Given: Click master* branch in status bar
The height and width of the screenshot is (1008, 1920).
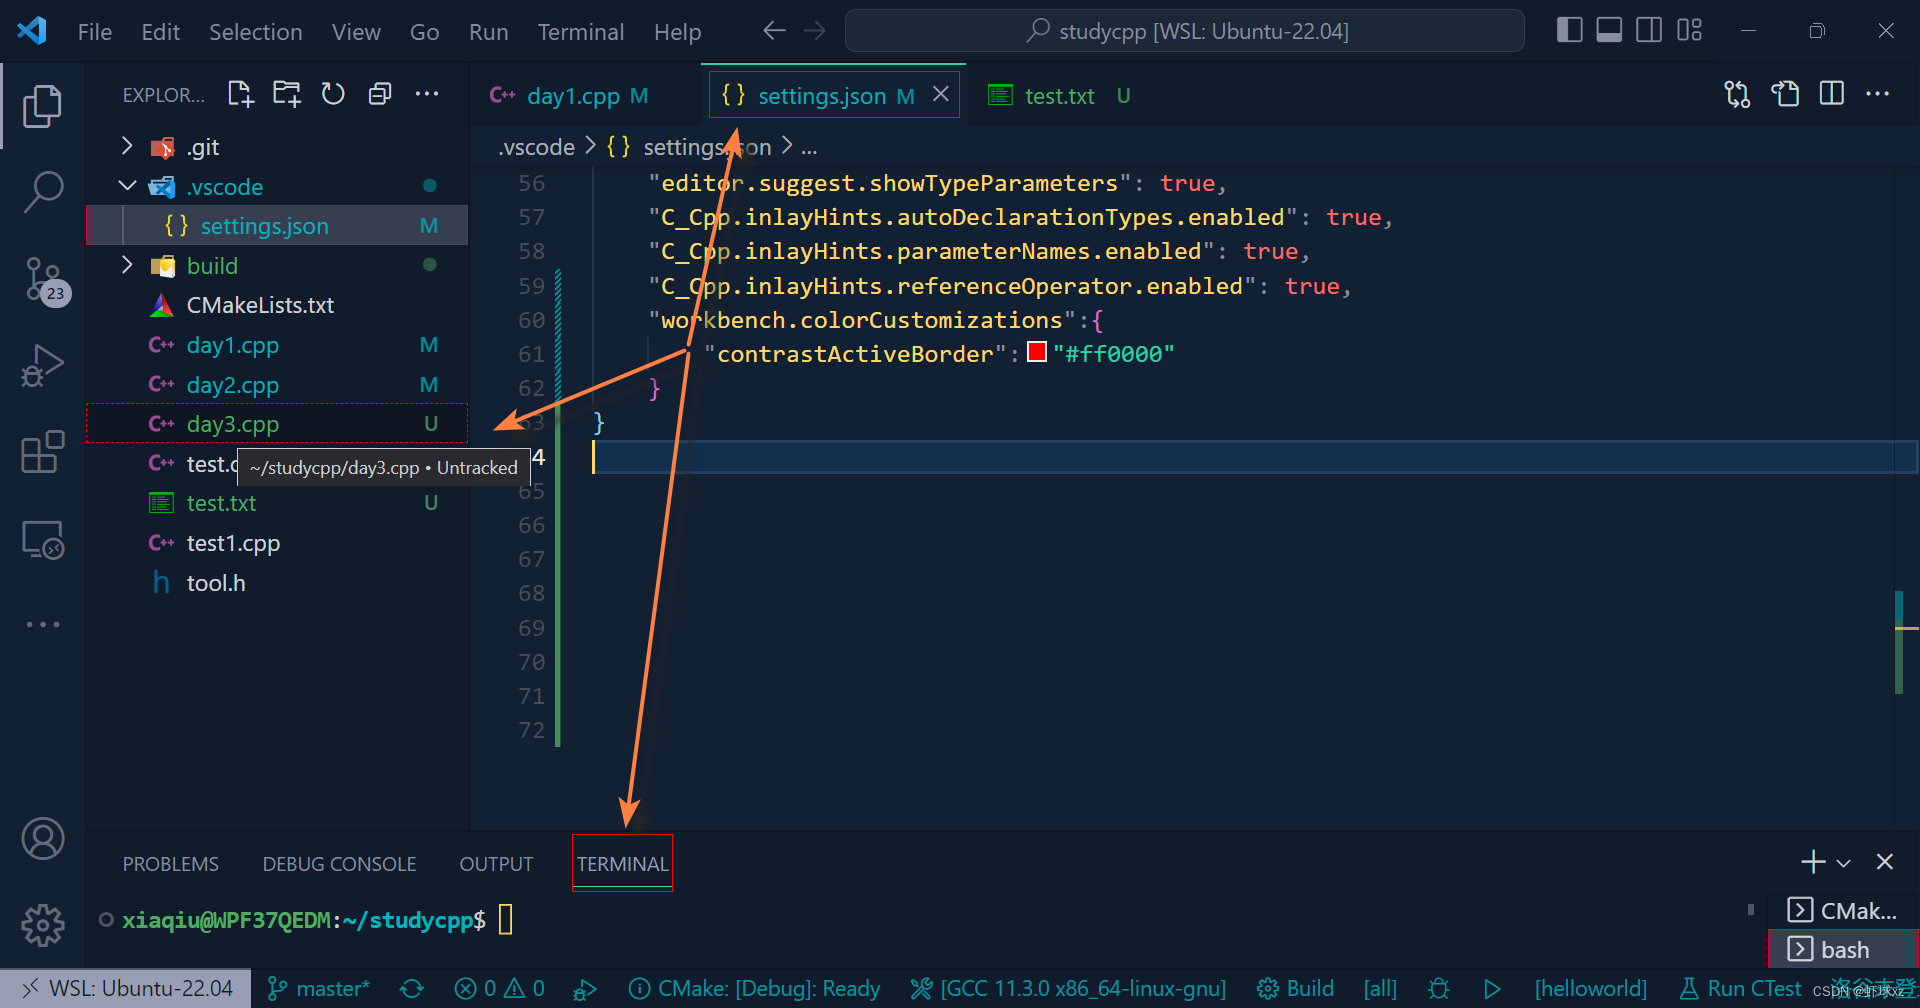Looking at the screenshot, I should (x=318, y=988).
